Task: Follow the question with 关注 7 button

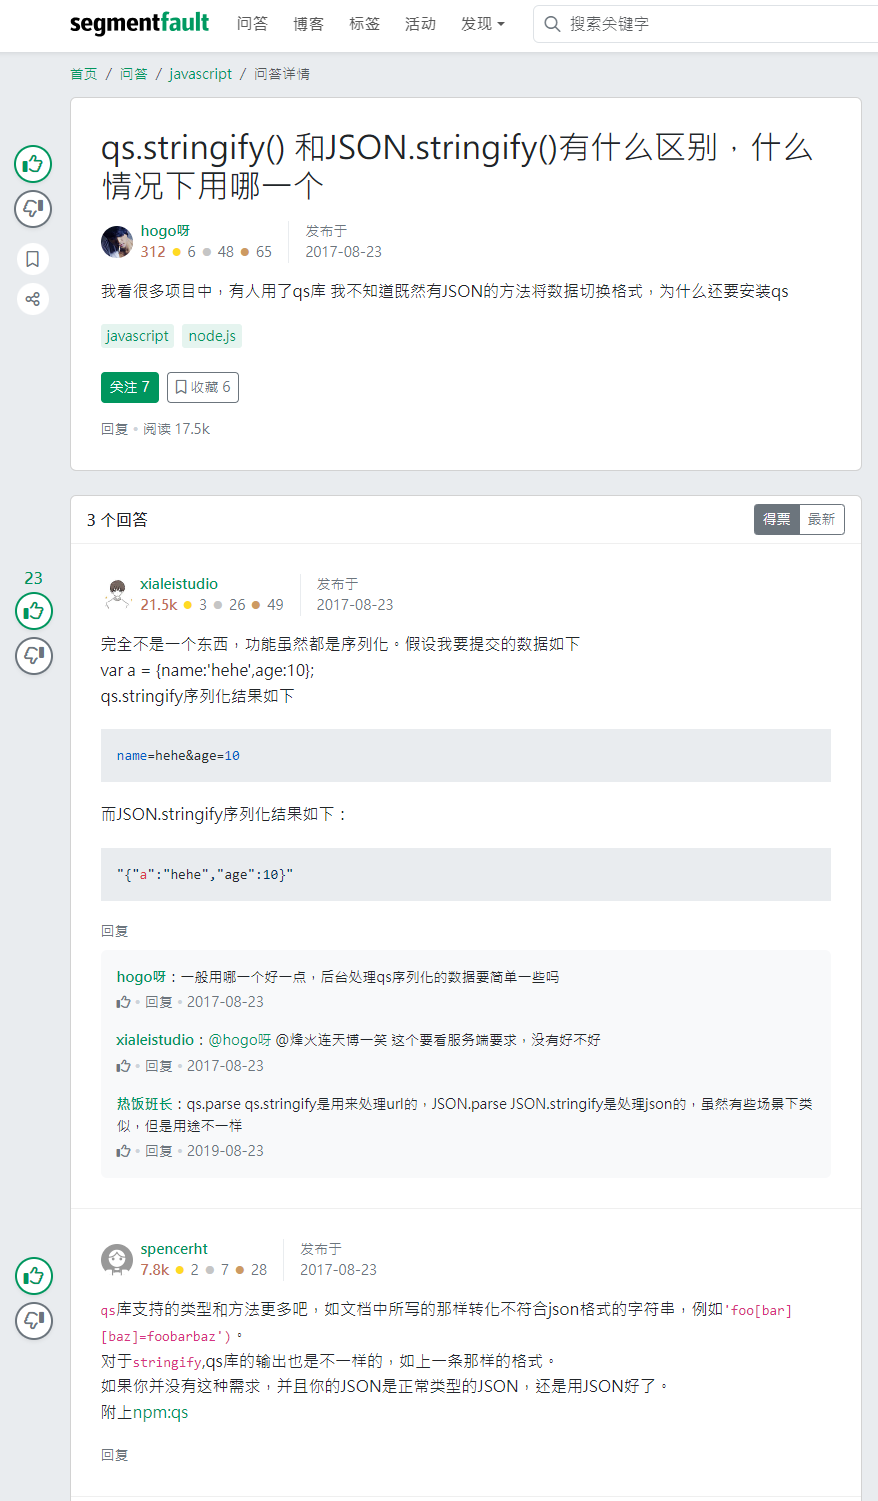Action: coord(130,387)
